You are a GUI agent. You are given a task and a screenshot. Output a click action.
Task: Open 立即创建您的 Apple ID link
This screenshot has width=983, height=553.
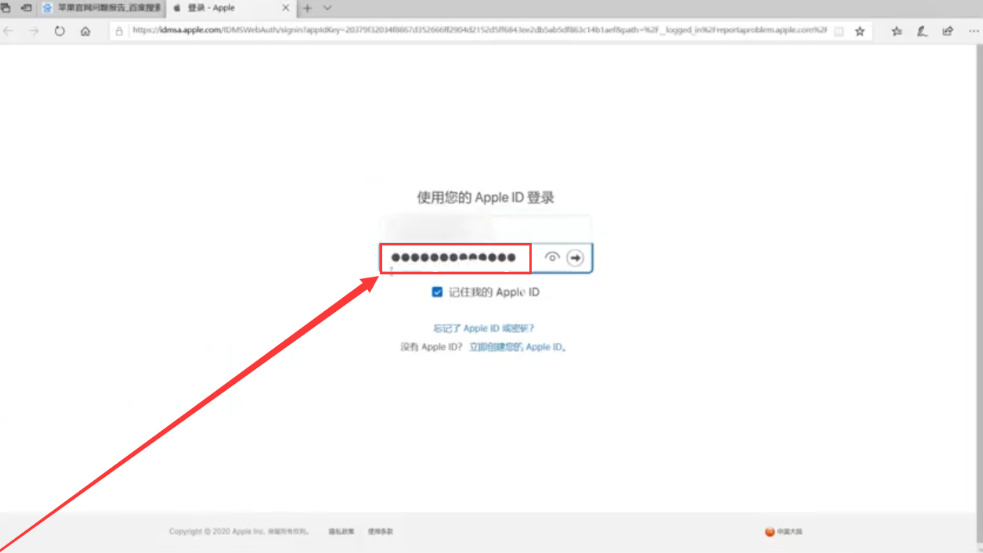tap(517, 347)
